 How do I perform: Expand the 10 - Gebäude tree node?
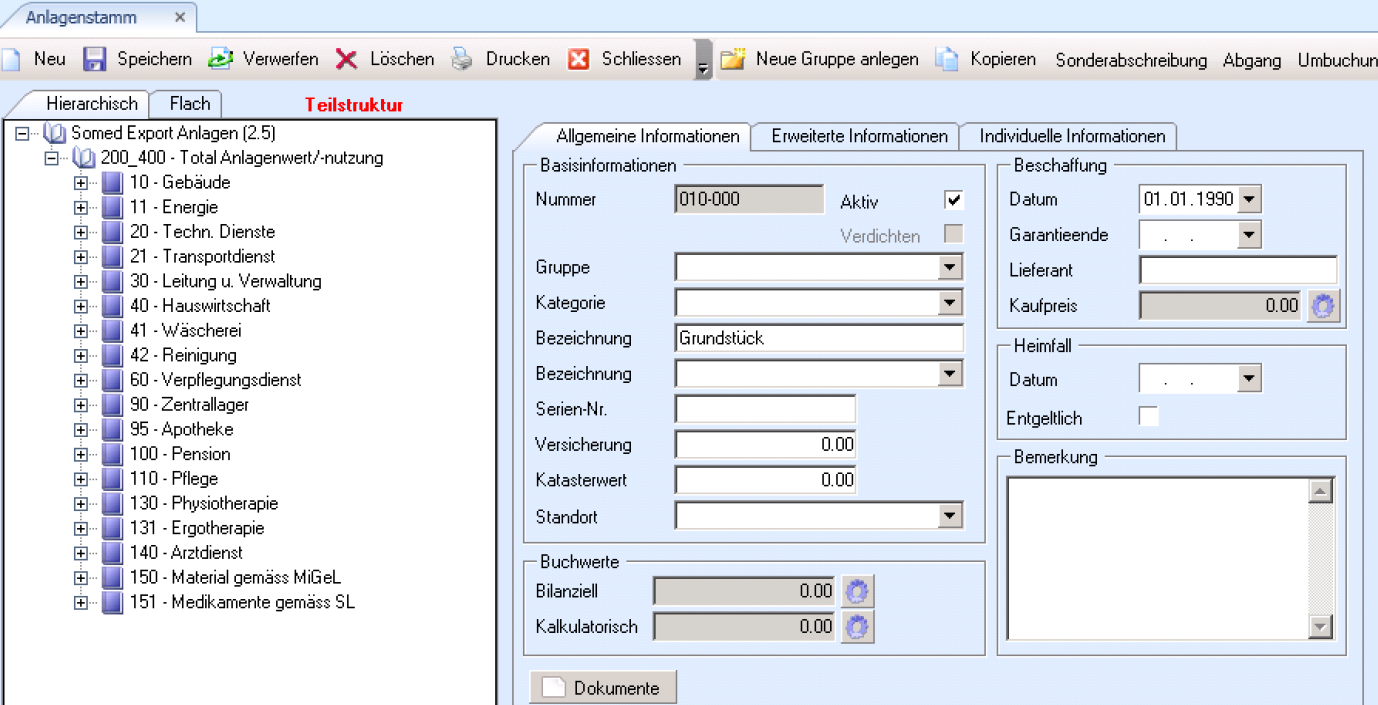click(x=81, y=182)
